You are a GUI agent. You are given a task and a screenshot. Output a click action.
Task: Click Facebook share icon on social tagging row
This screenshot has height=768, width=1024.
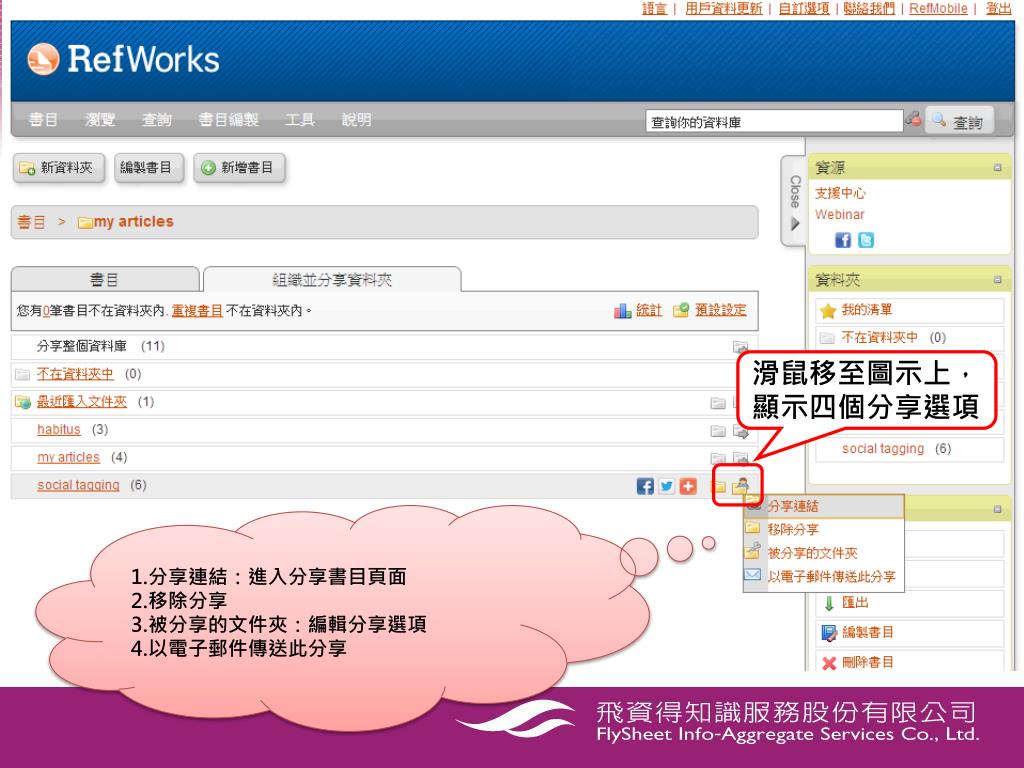[645, 487]
